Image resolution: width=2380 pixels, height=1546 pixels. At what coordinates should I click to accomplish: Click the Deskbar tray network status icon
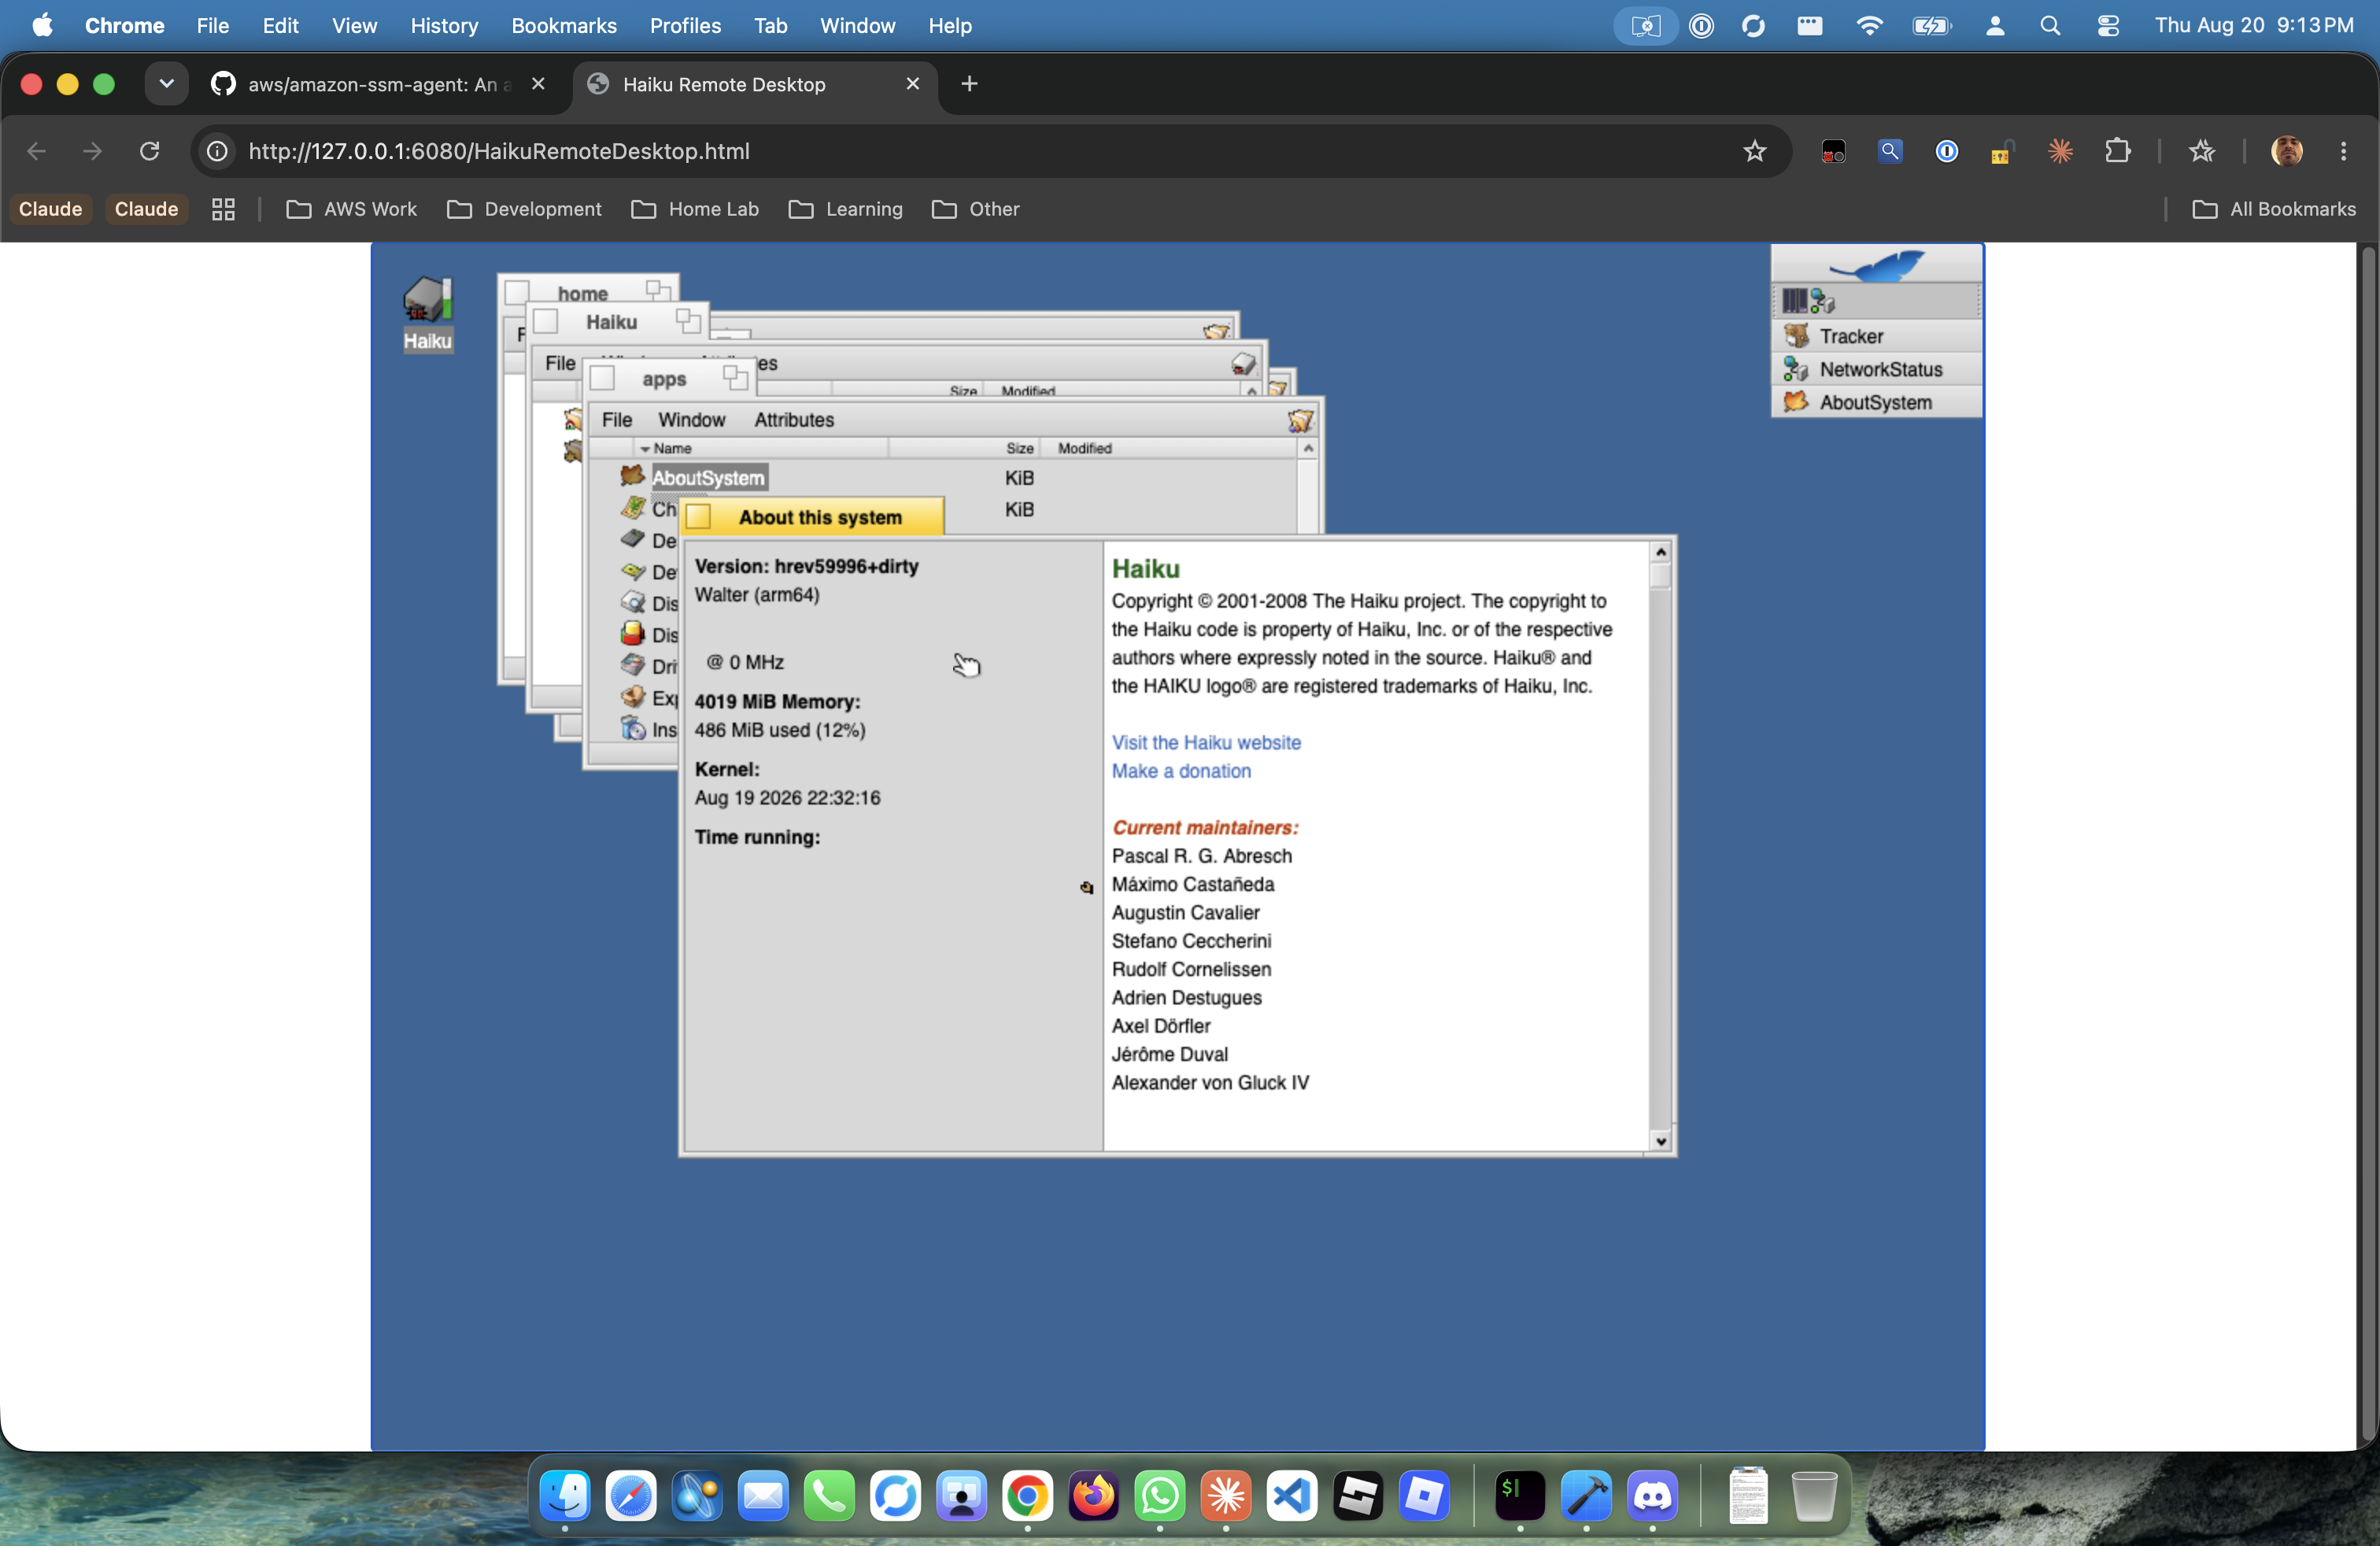click(x=1823, y=301)
